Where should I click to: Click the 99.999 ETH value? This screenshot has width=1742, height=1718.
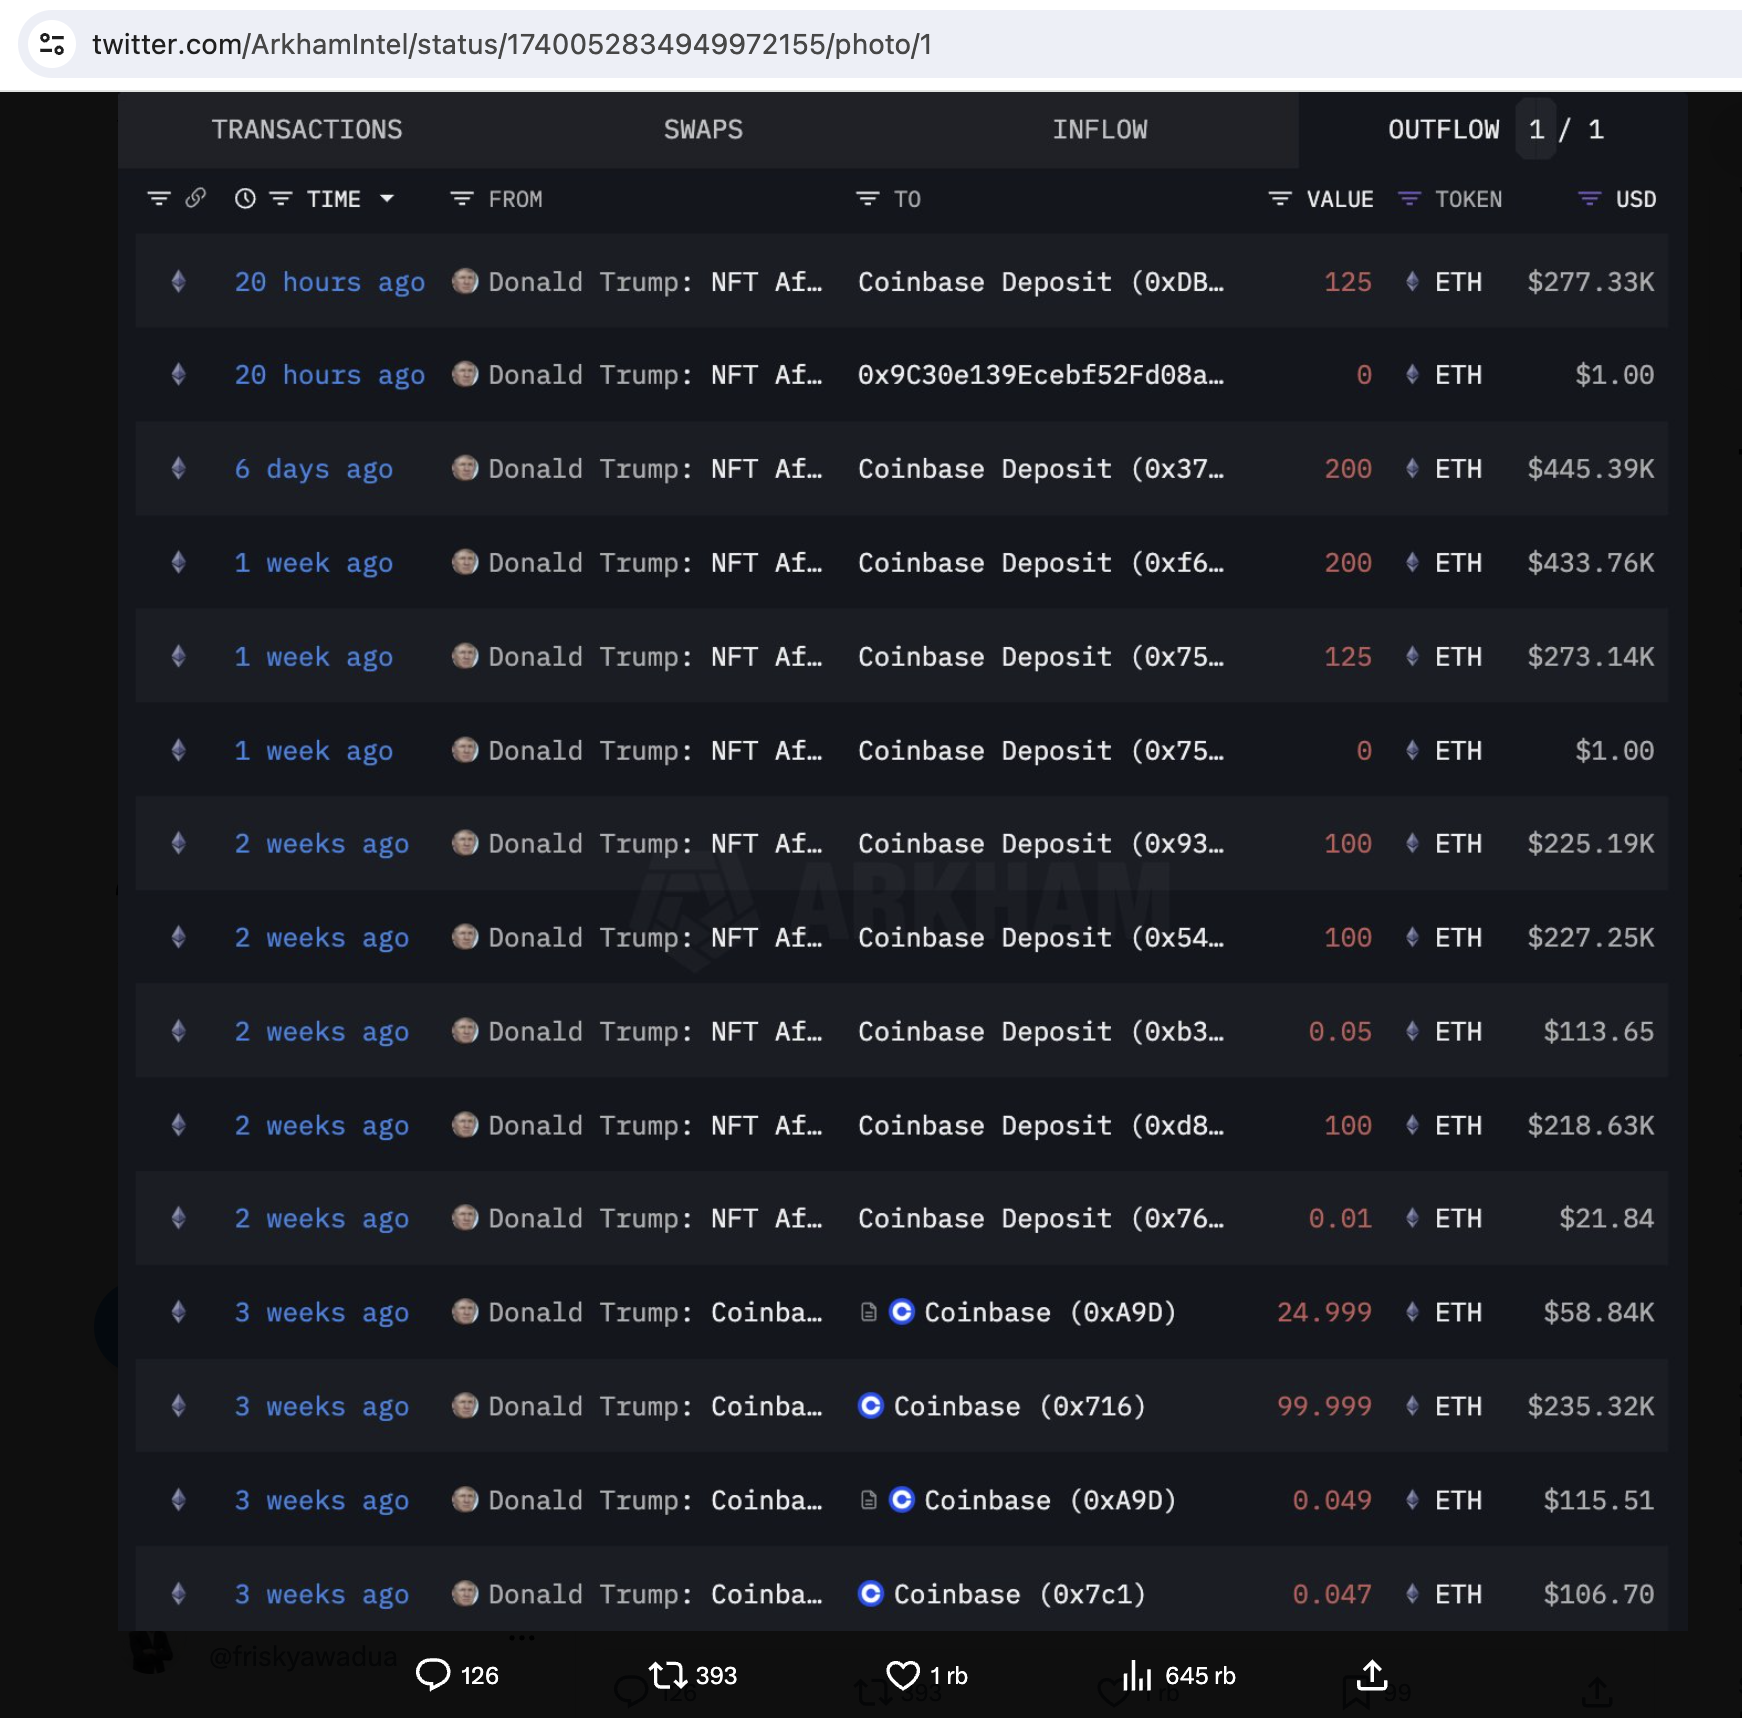click(1324, 1407)
